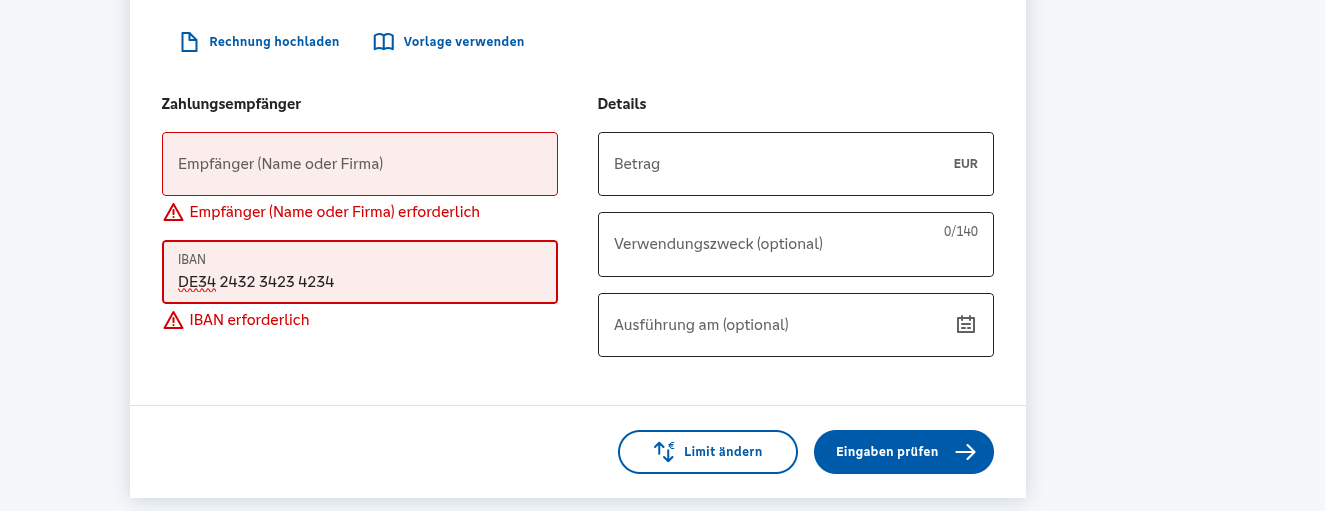Click the right arrow icon in Eingaben prüfen

tap(965, 452)
